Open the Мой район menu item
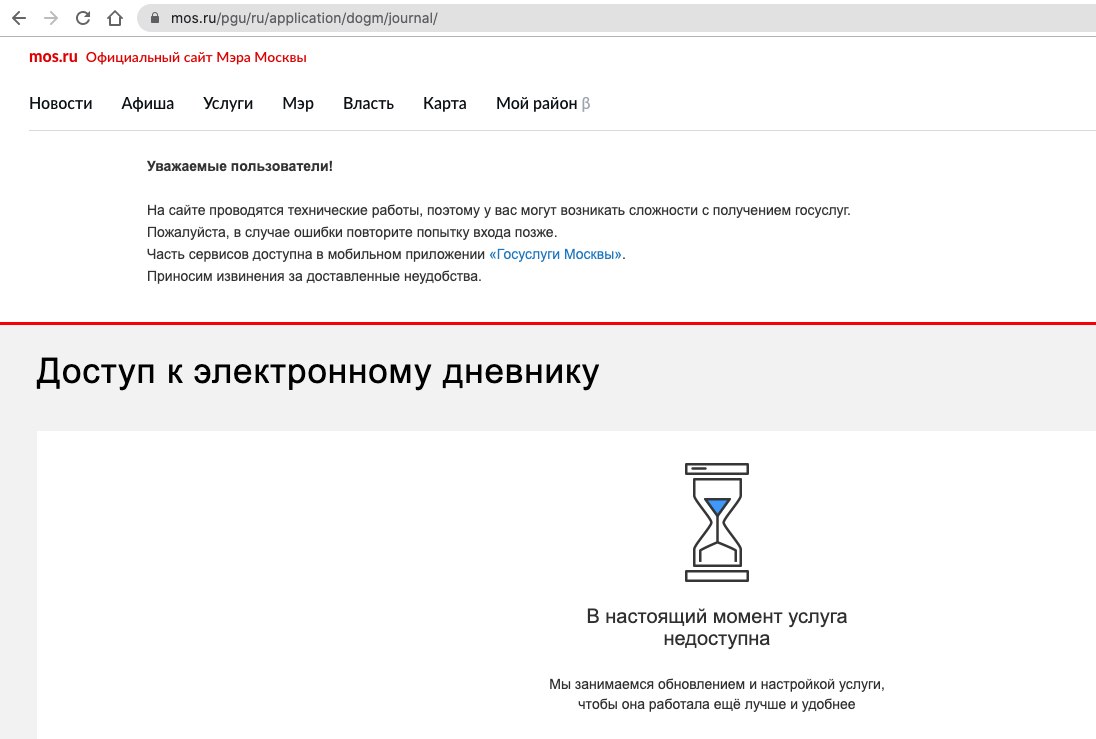 pyautogui.click(x=543, y=103)
